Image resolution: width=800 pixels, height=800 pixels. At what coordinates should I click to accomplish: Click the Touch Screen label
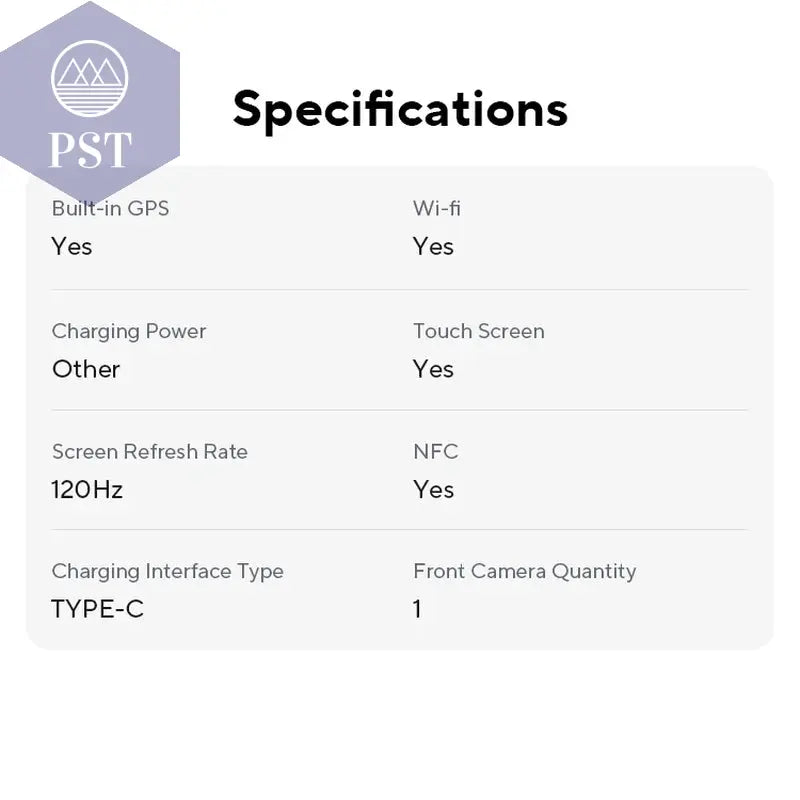479,331
